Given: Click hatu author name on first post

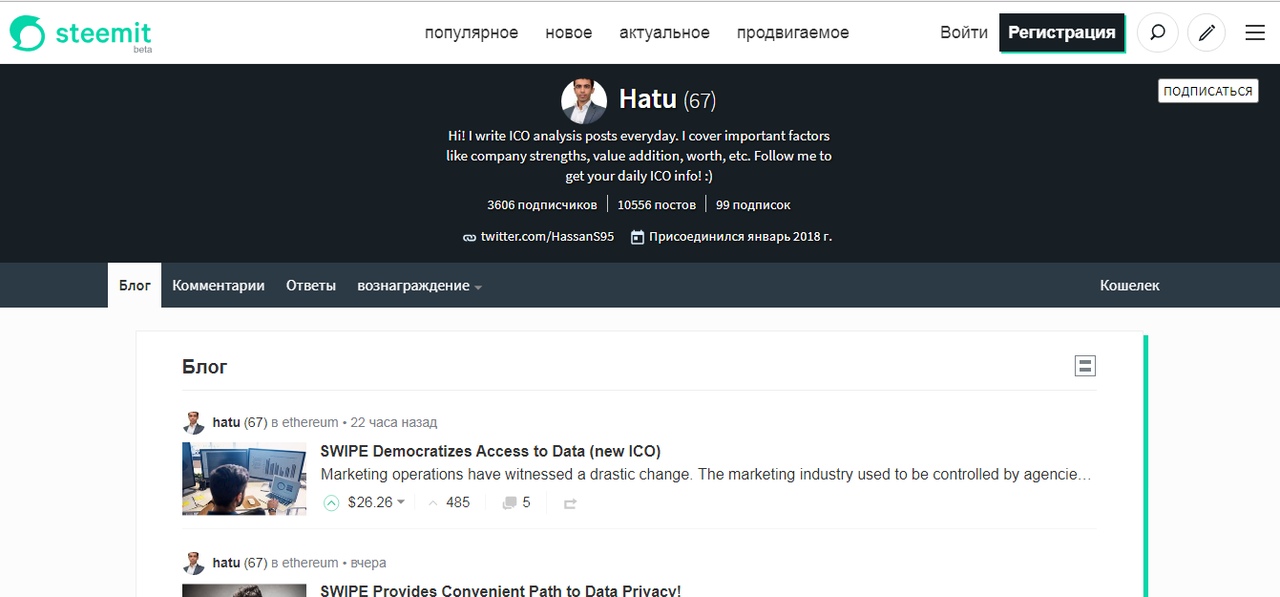Looking at the screenshot, I should coord(226,423).
